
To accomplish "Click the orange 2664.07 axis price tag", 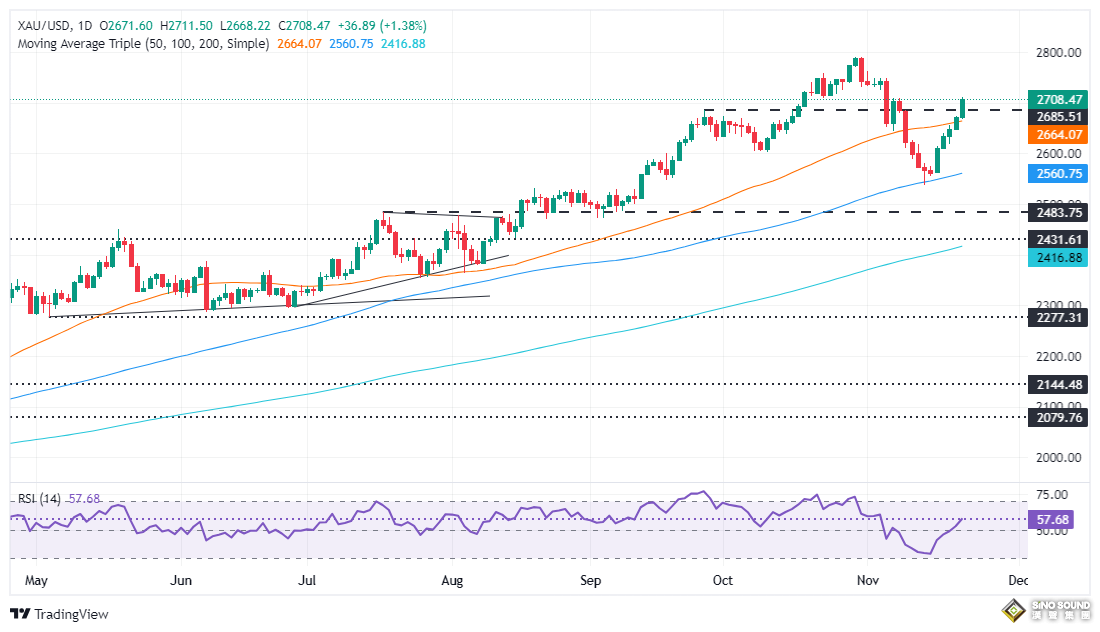I will point(1060,135).
